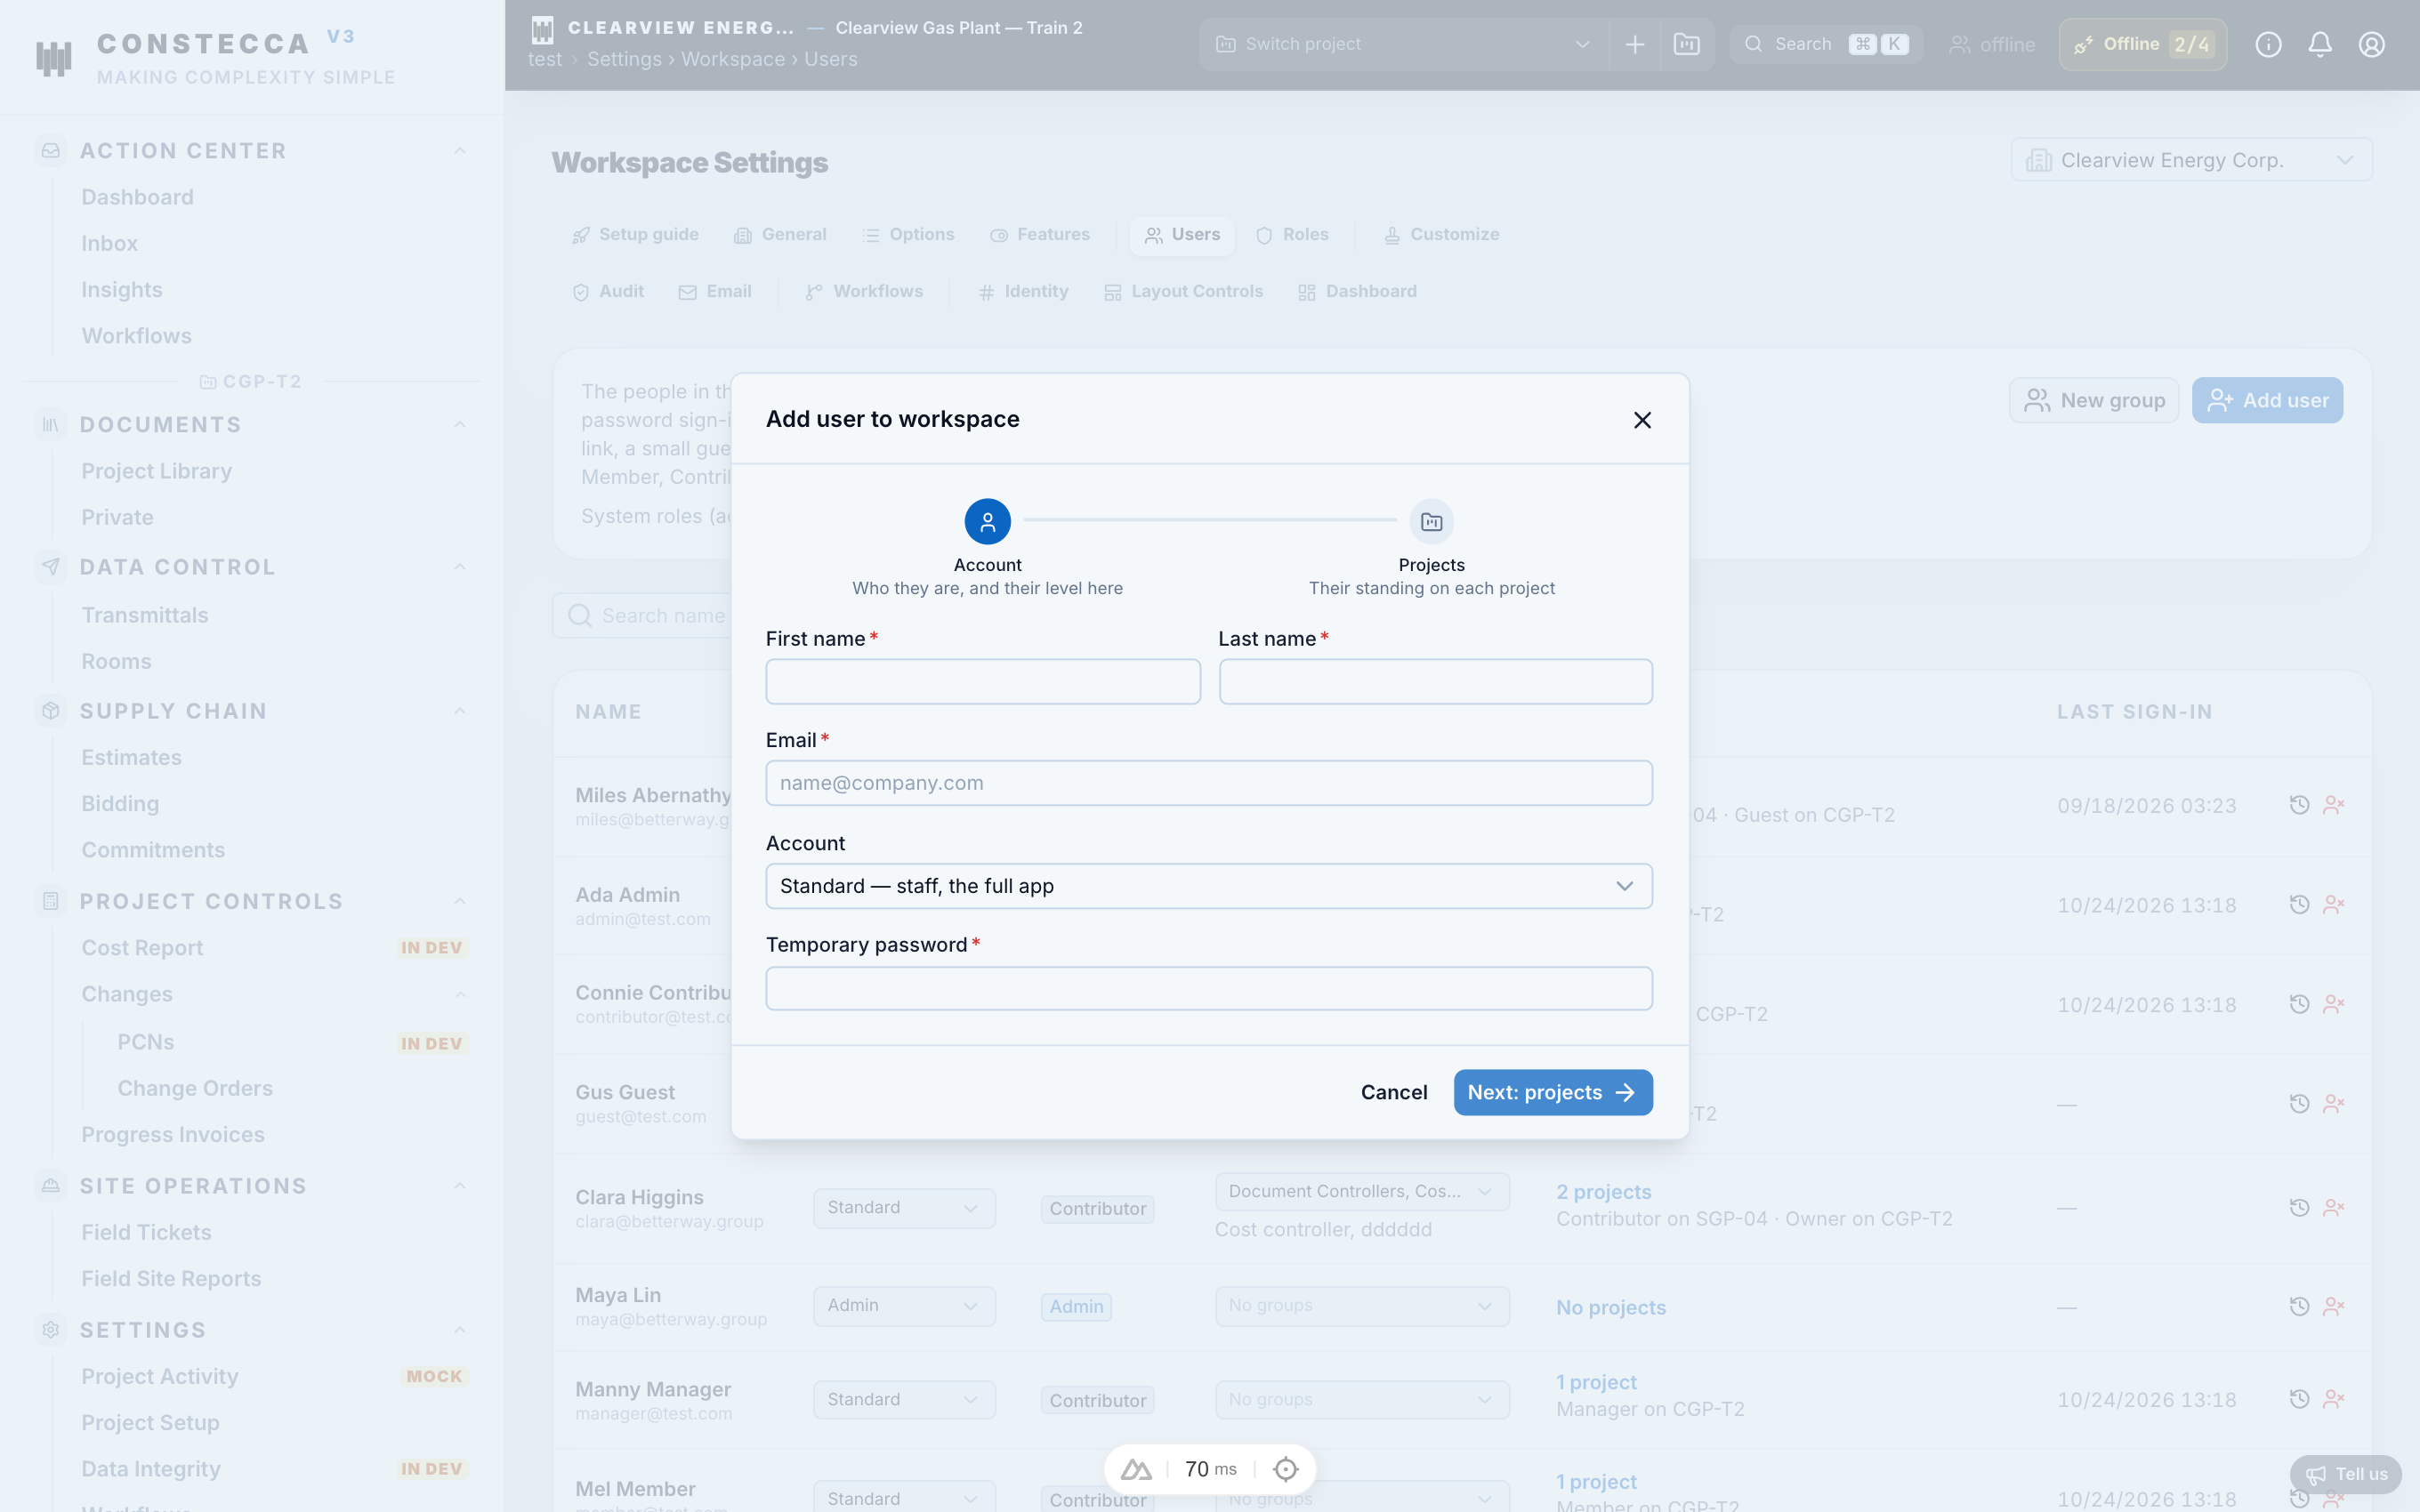Screen dimensions: 2420x1512
Task: Click the history icon in Miles Abernathy row
Action: pos(2299,805)
